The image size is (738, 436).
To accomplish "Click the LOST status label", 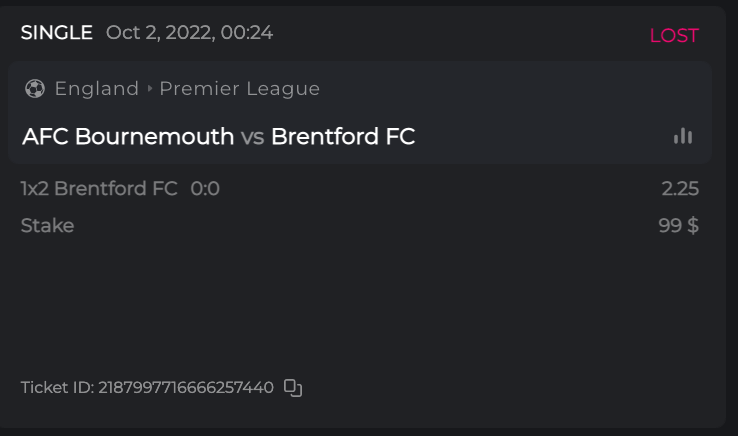I will 674,36.
